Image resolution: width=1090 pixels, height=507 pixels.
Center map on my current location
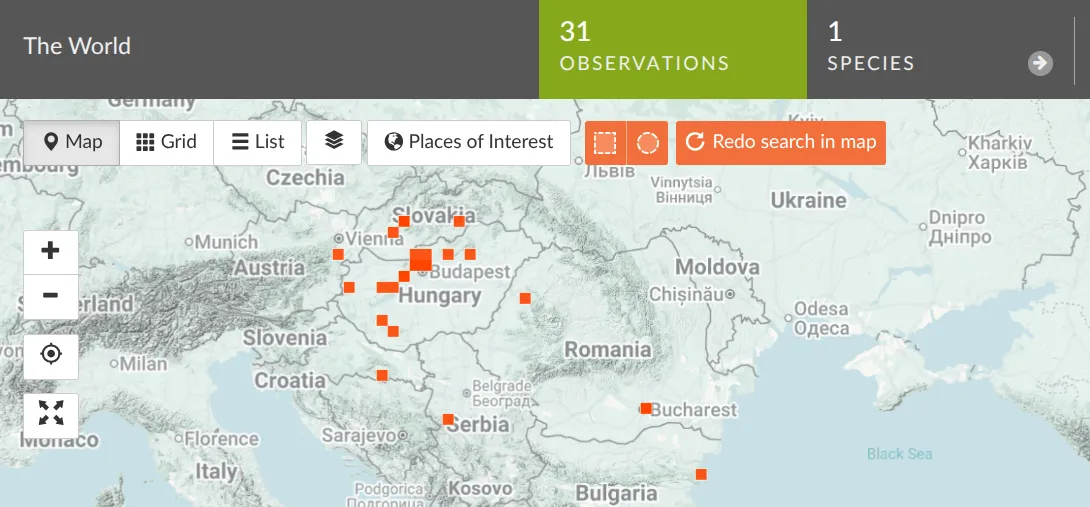50,355
